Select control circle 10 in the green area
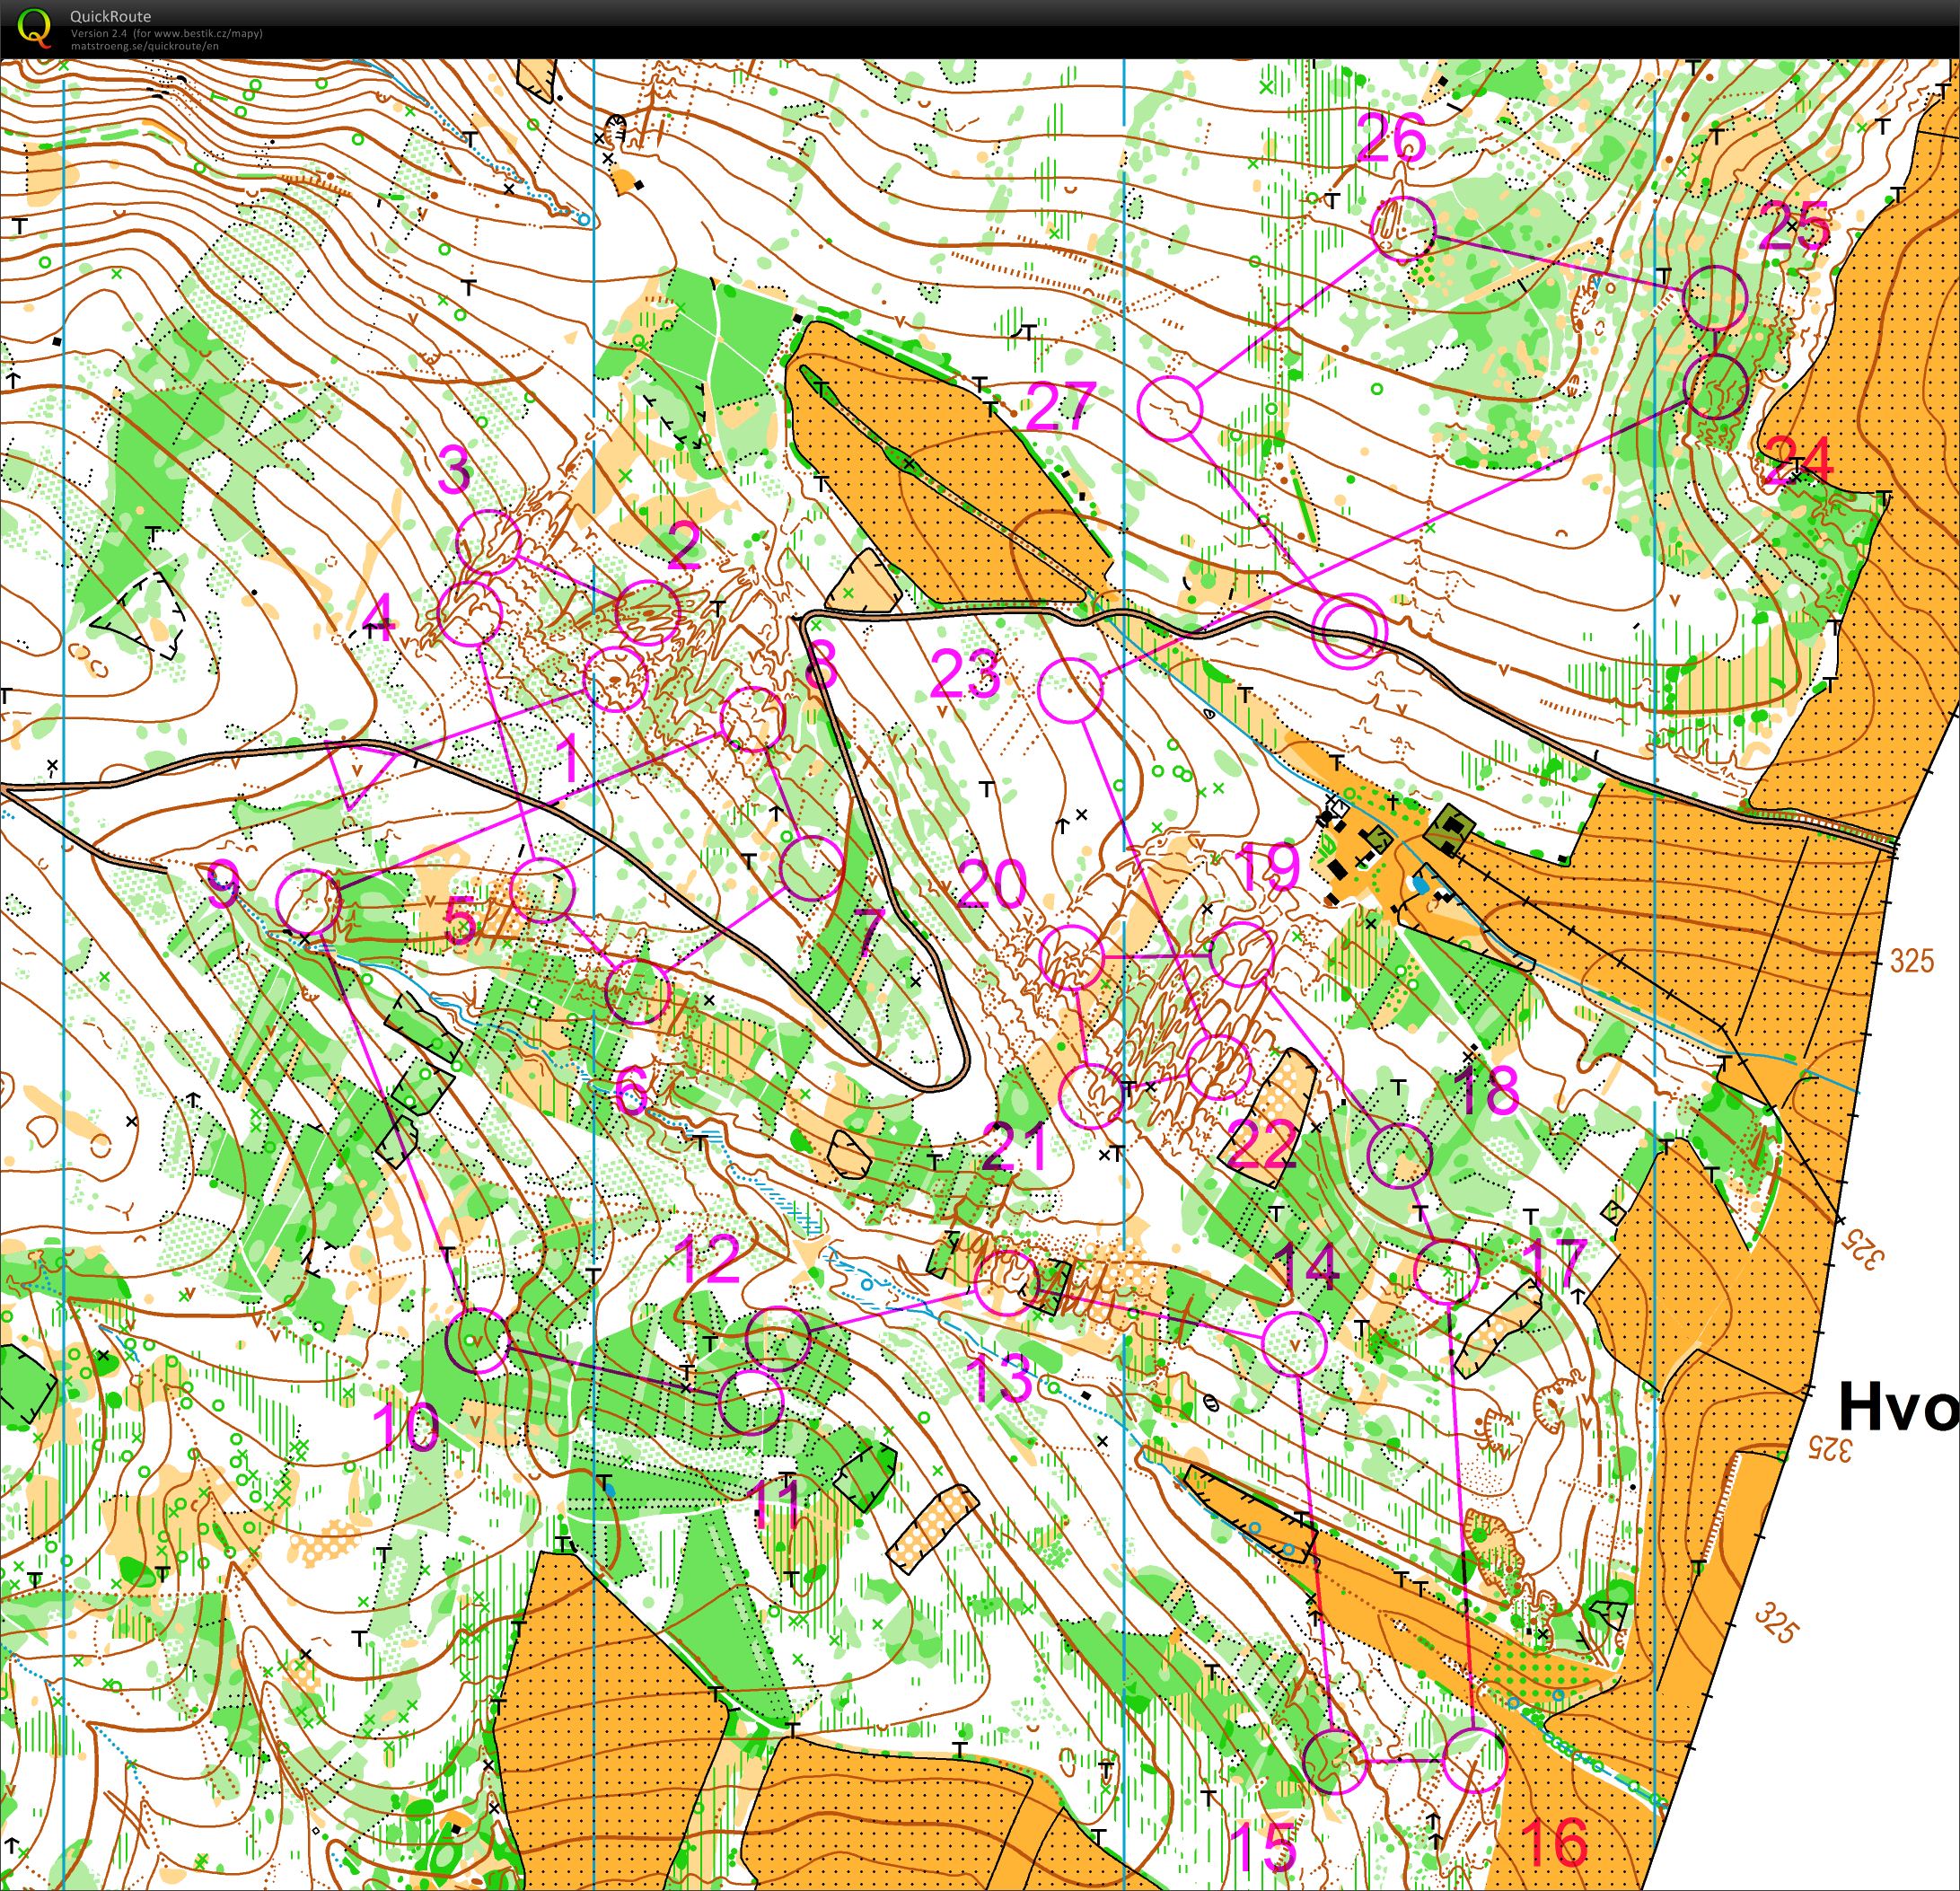The image size is (1960, 1891). [x=478, y=1340]
